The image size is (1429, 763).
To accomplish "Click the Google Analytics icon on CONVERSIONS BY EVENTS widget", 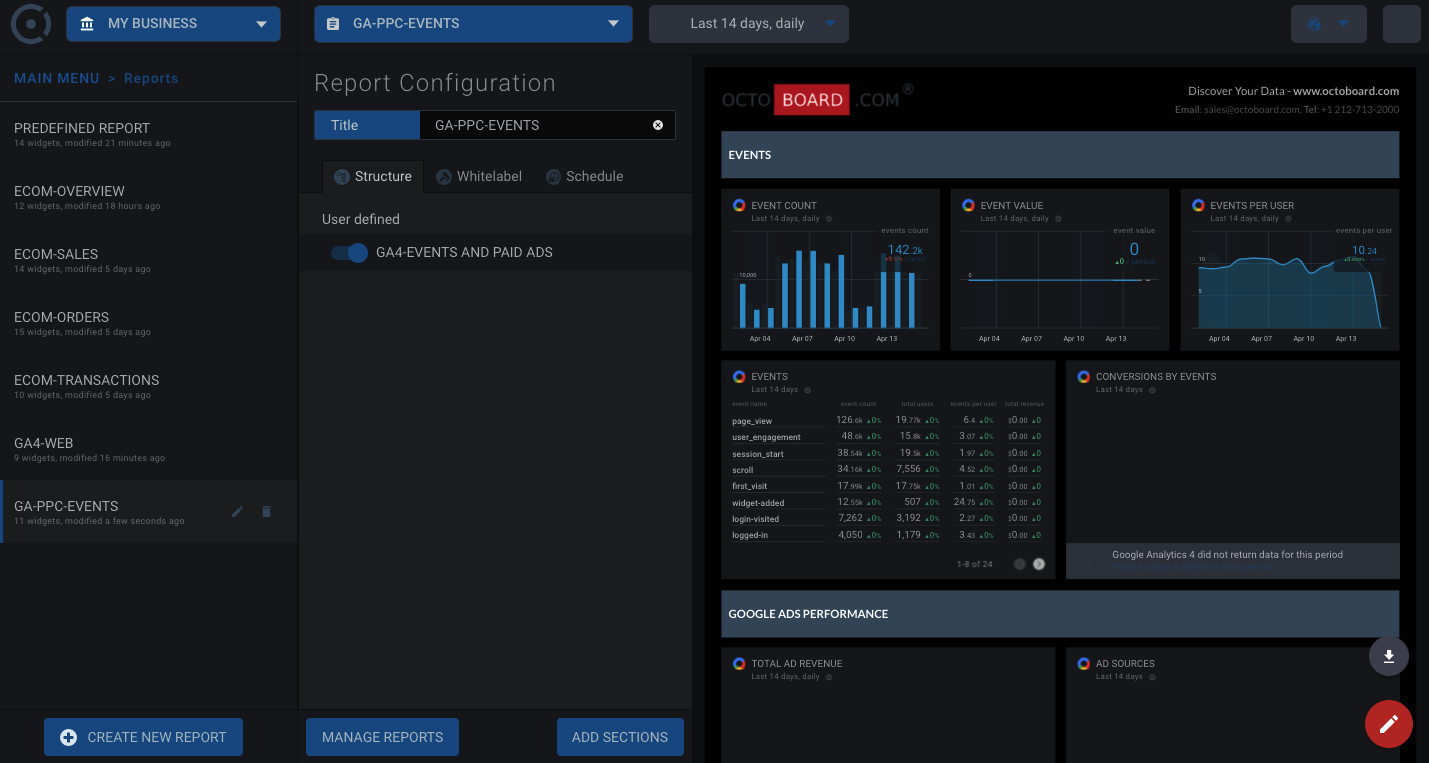I will point(1083,377).
